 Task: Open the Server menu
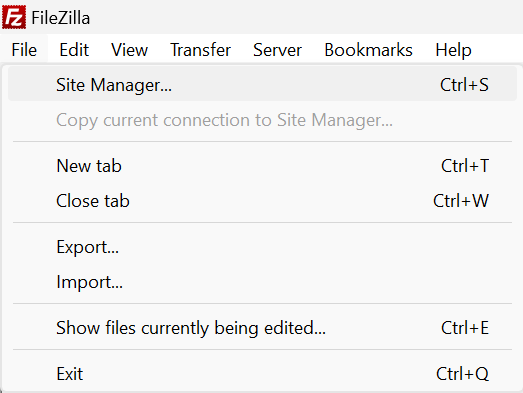(x=278, y=50)
